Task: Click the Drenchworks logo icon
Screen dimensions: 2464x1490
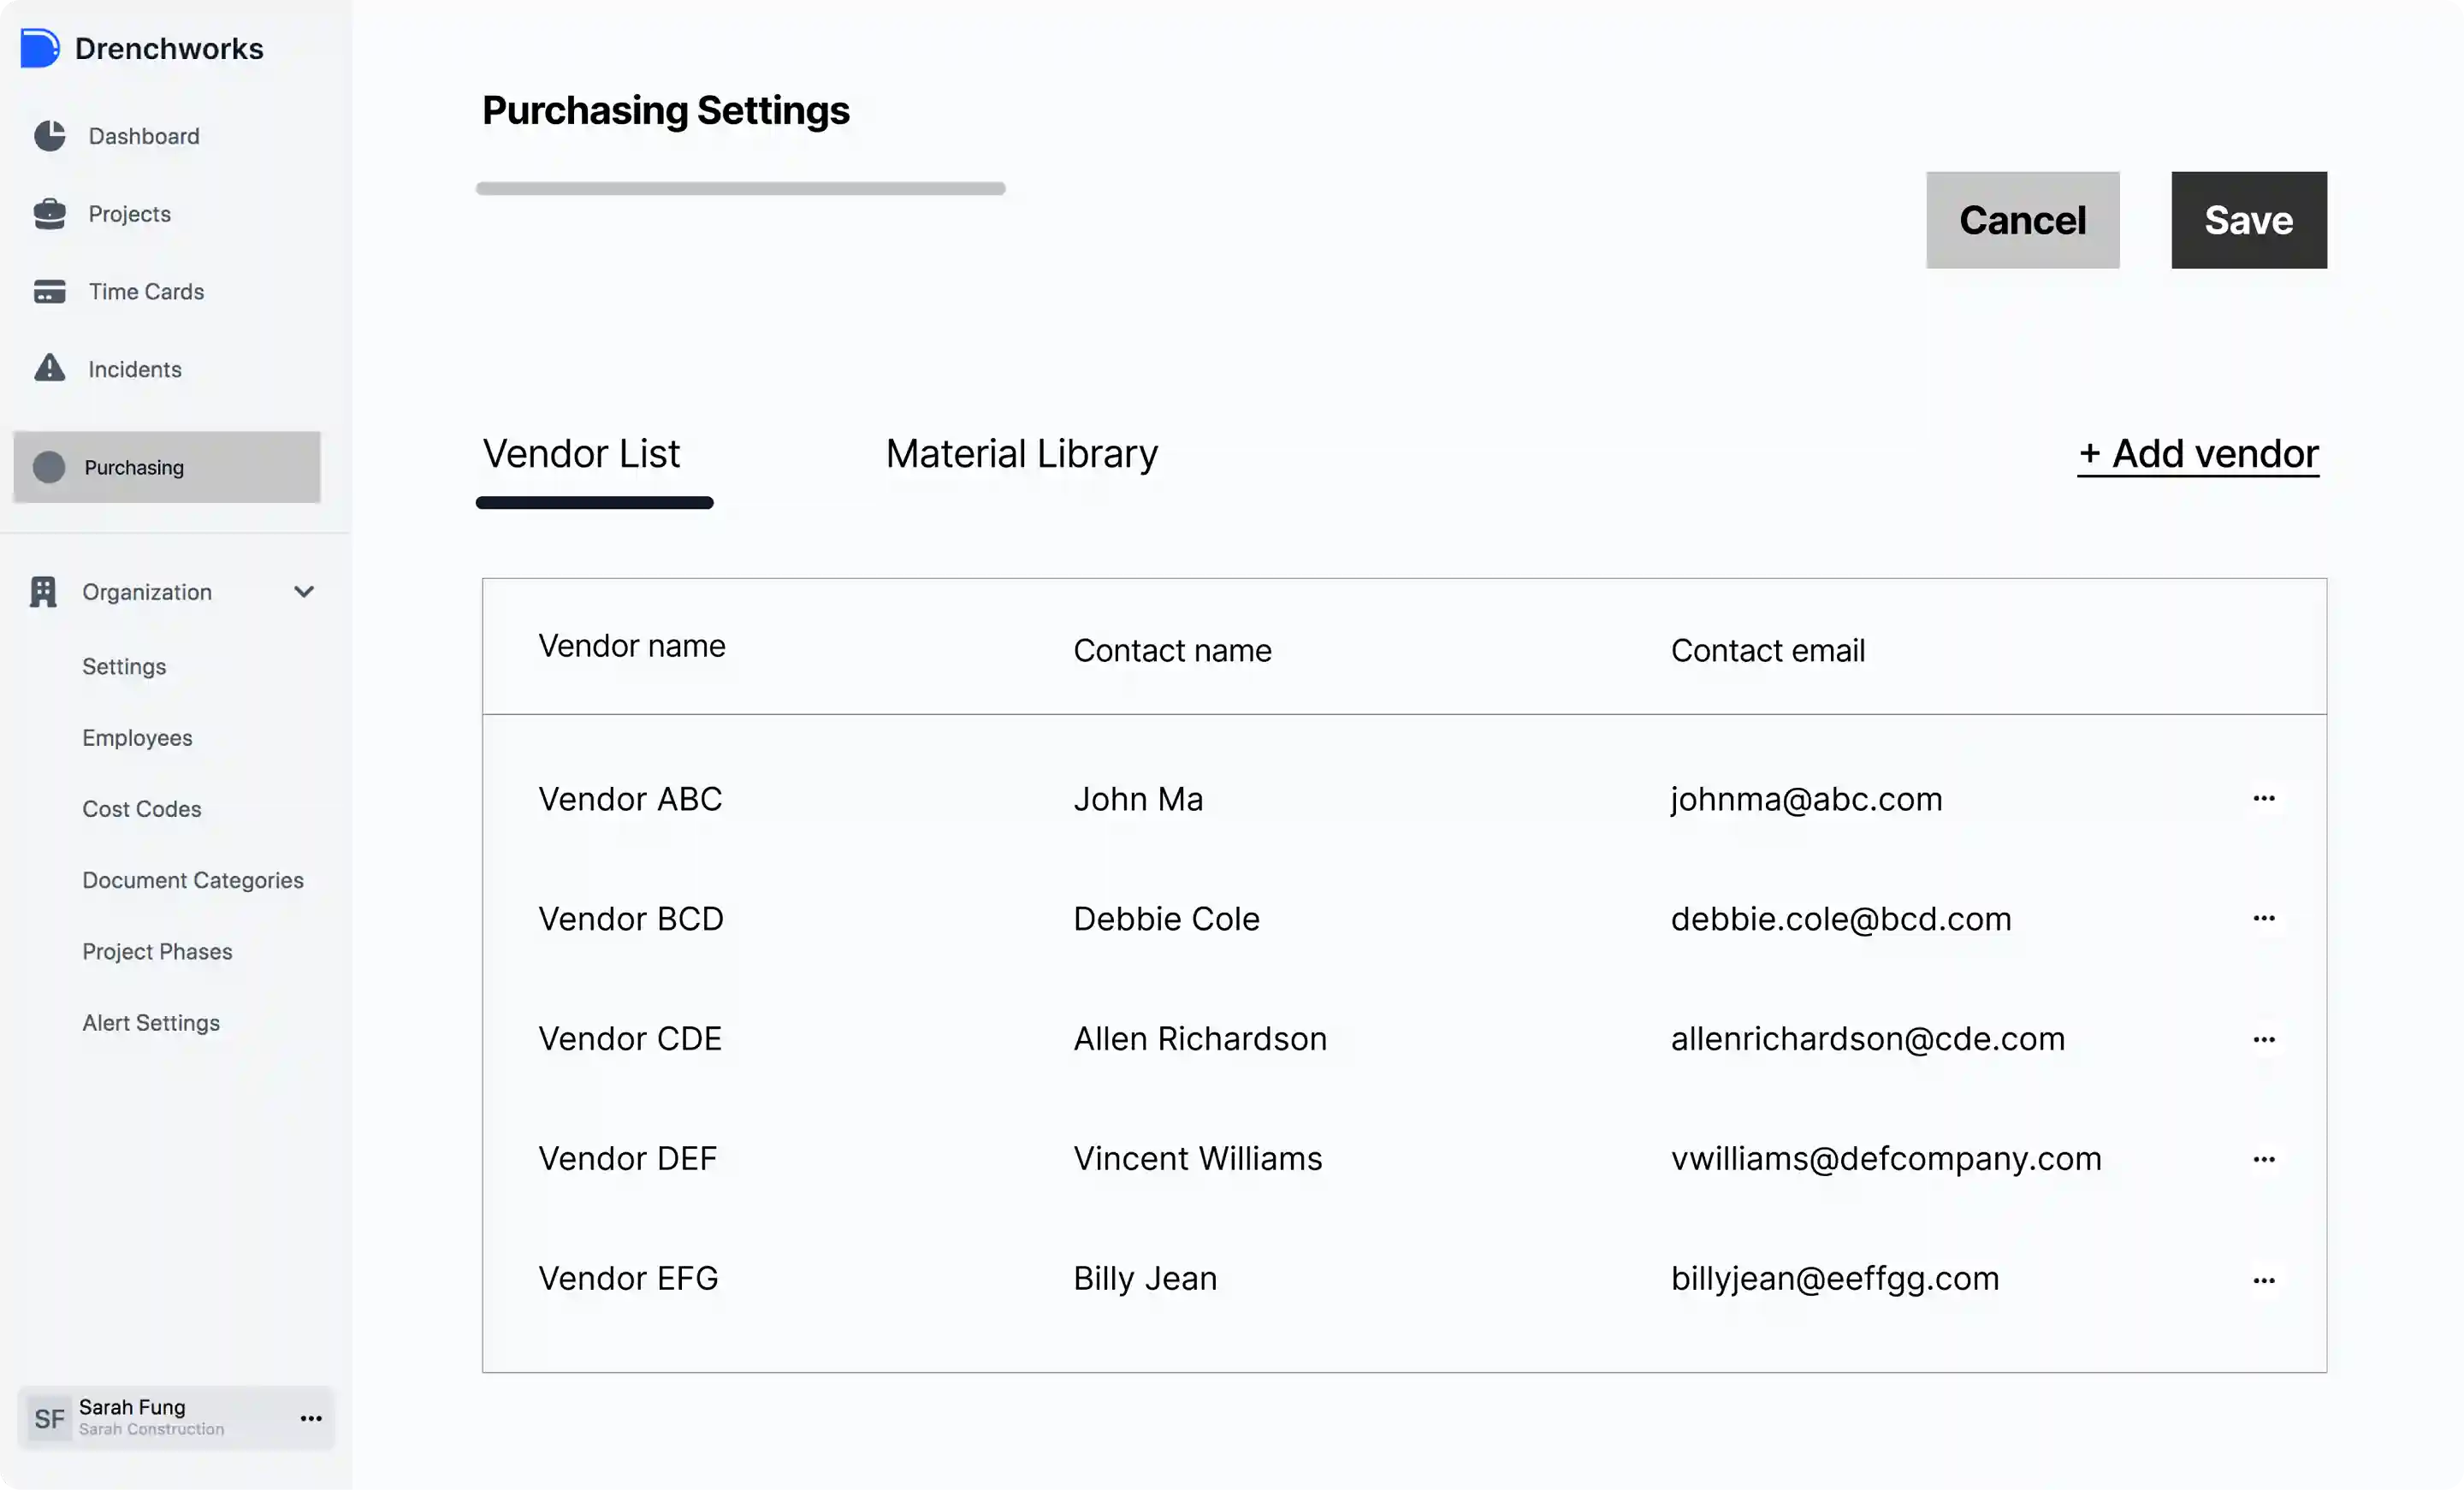Action: tap(40, 48)
